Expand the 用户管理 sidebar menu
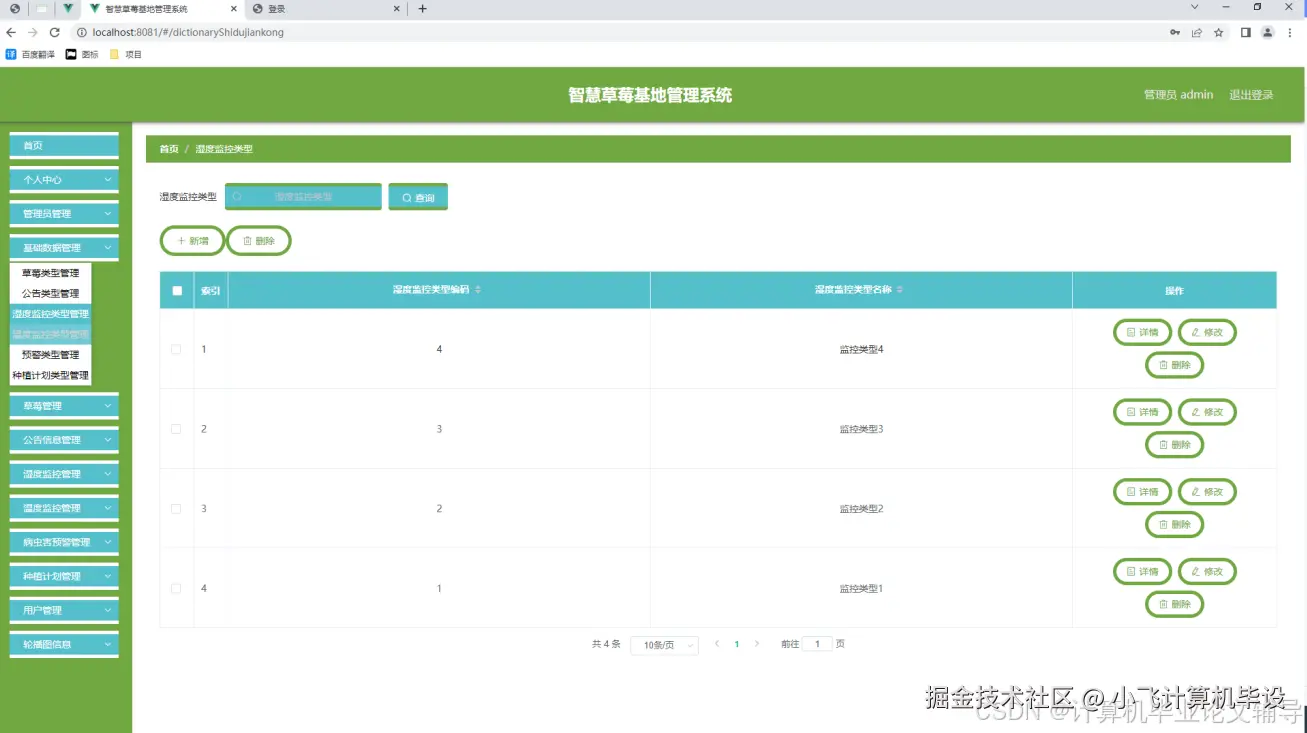 pyautogui.click(x=64, y=610)
